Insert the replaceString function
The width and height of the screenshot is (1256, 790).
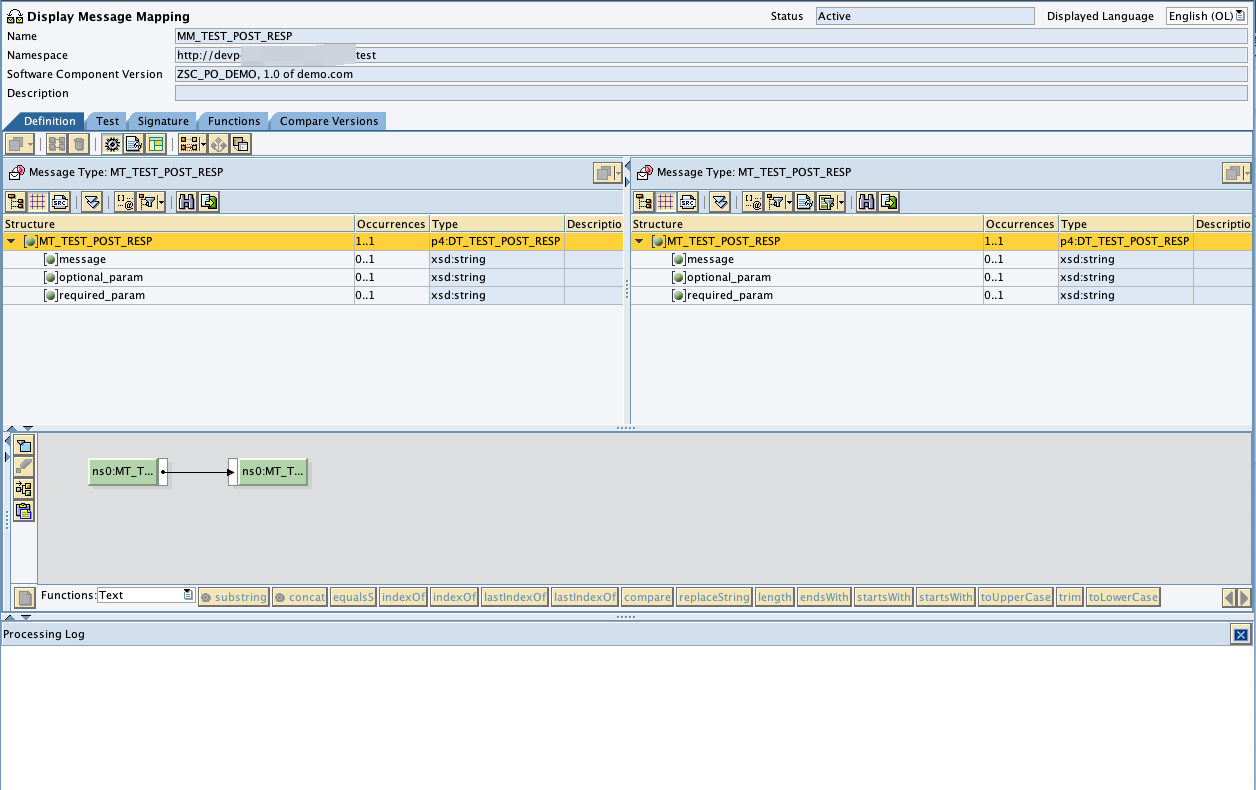click(714, 597)
